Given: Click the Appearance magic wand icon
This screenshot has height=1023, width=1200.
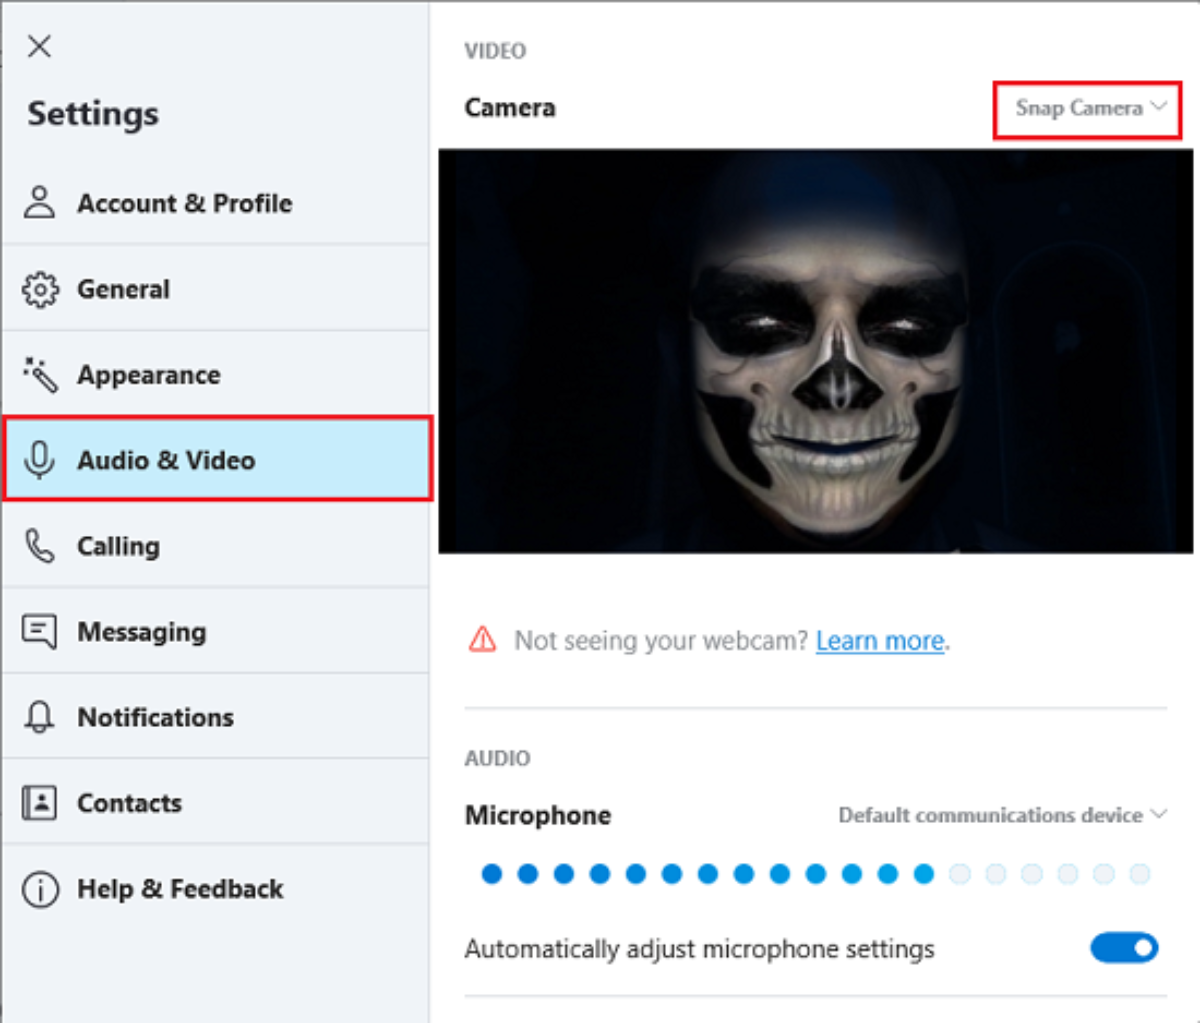Looking at the screenshot, I should point(40,375).
